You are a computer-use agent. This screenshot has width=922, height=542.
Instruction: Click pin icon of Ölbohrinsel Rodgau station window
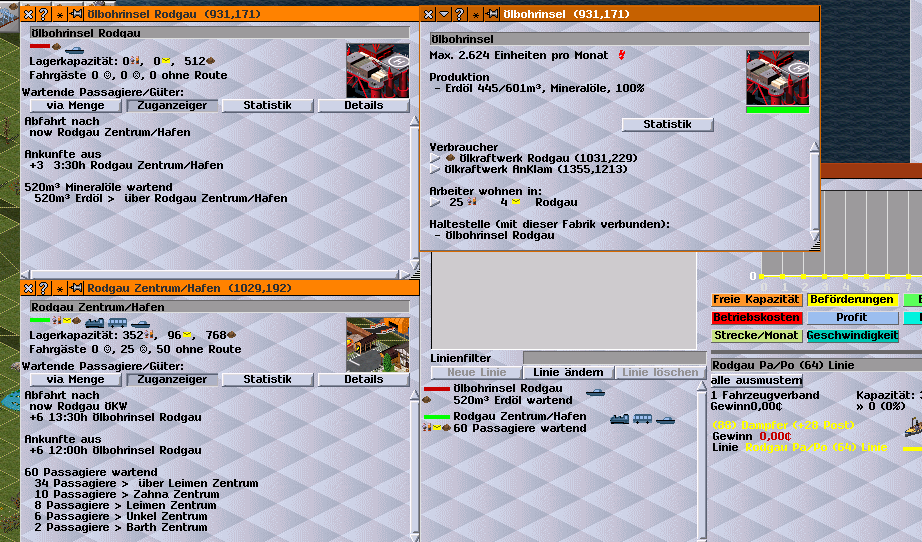(x=76, y=15)
